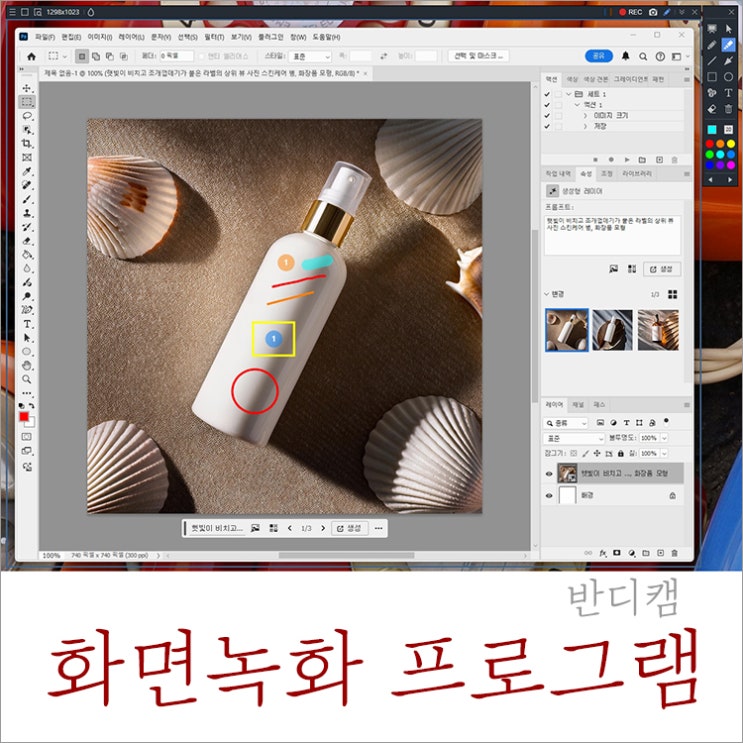Screen dimensions: 743x743
Task: Click the Home icon in options bar
Action: click(31, 56)
